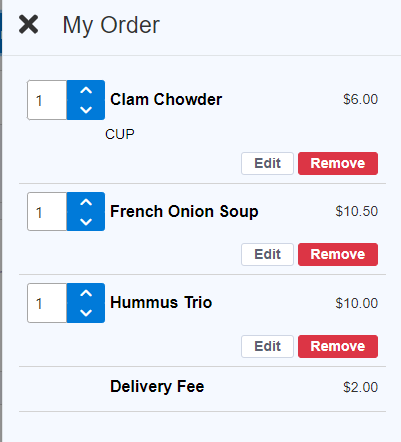Increase Clam Chowder quantity with up arrow
Viewport: 401px width, 442px height.
pyautogui.click(x=86, y=90)
